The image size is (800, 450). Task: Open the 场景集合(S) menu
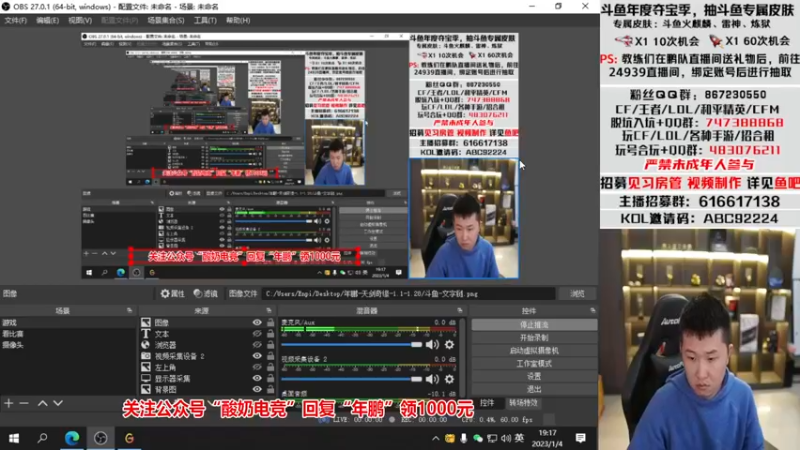coord(166,20)
